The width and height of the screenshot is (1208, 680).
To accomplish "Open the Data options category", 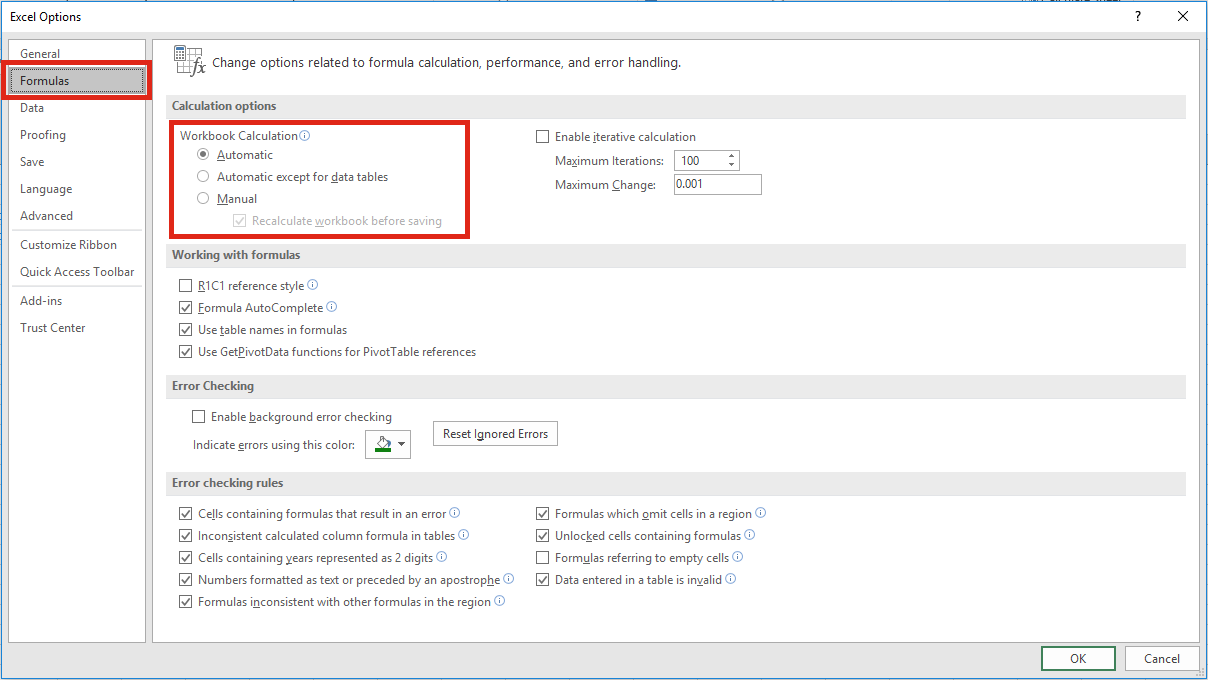I will click(77, 108).
